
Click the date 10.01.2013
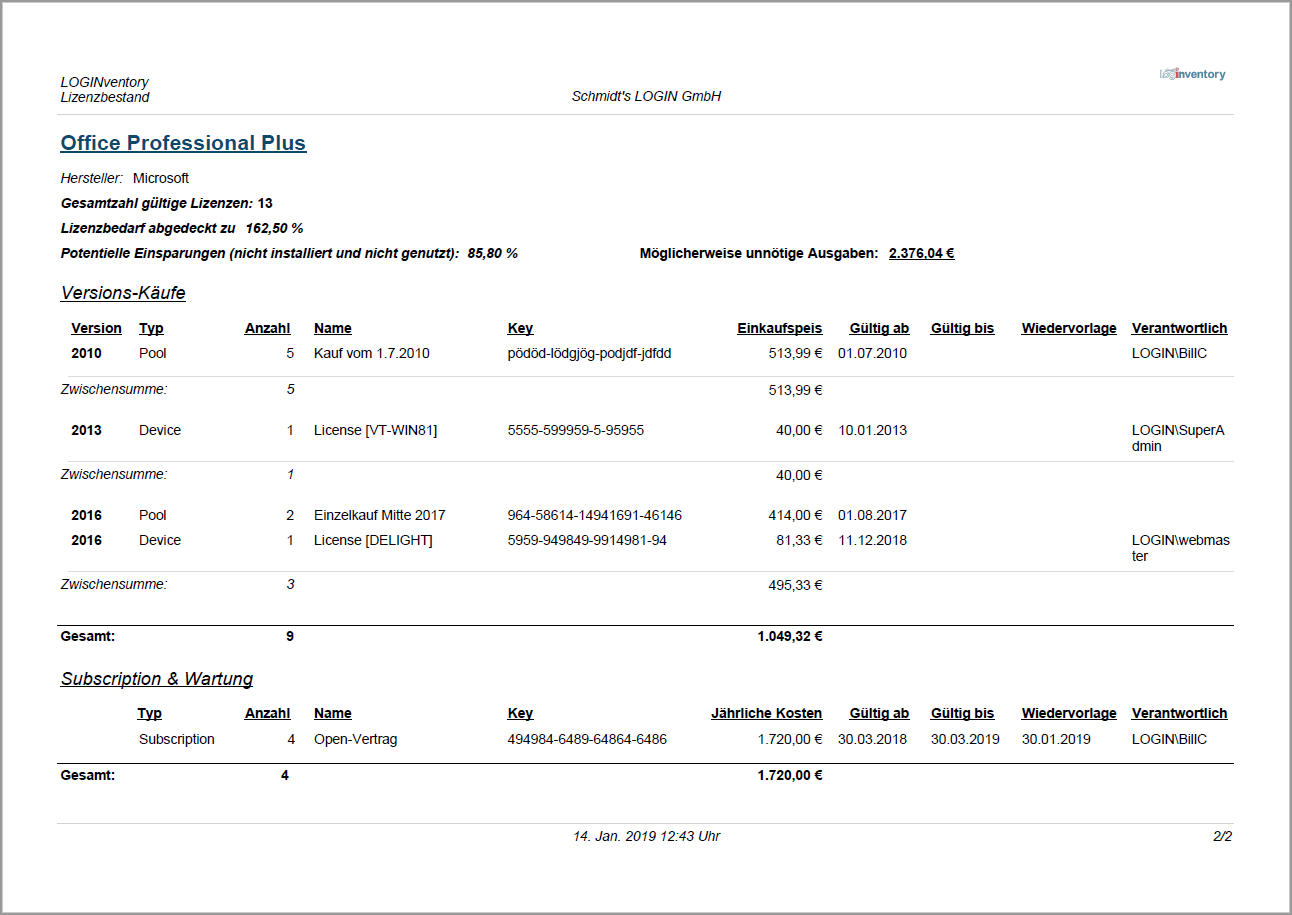[872, 430]
